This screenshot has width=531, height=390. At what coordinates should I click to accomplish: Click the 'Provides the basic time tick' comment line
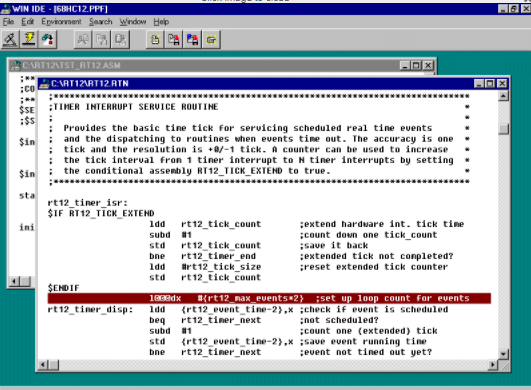pyautogui.click(x=248, y=128)
